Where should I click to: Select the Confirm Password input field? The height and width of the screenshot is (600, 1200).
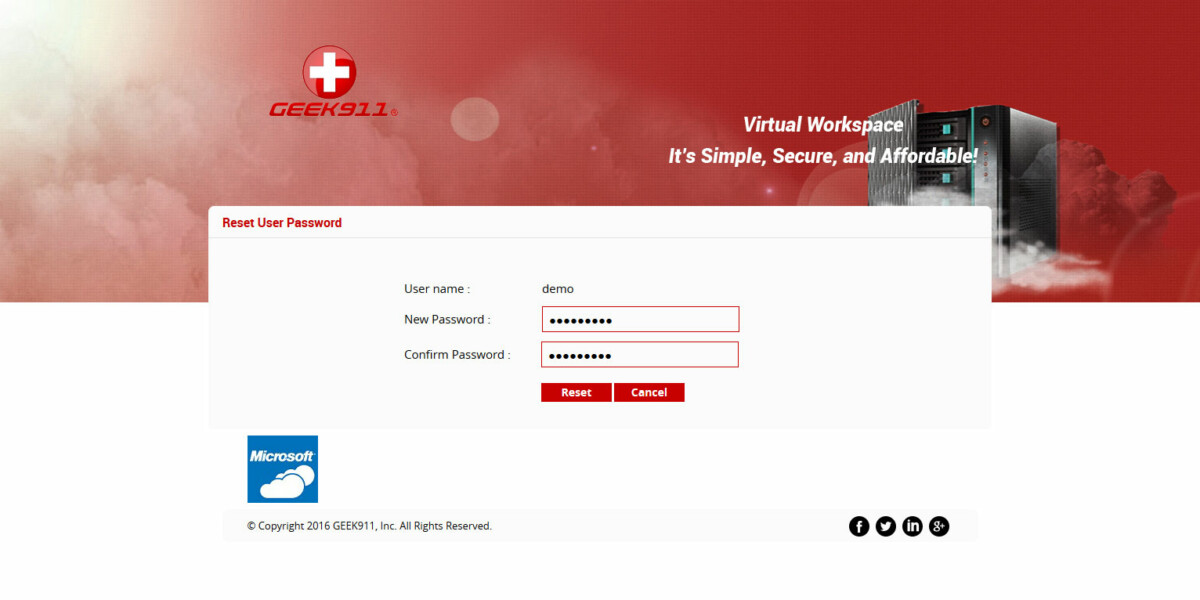click(x=640, y=354)
